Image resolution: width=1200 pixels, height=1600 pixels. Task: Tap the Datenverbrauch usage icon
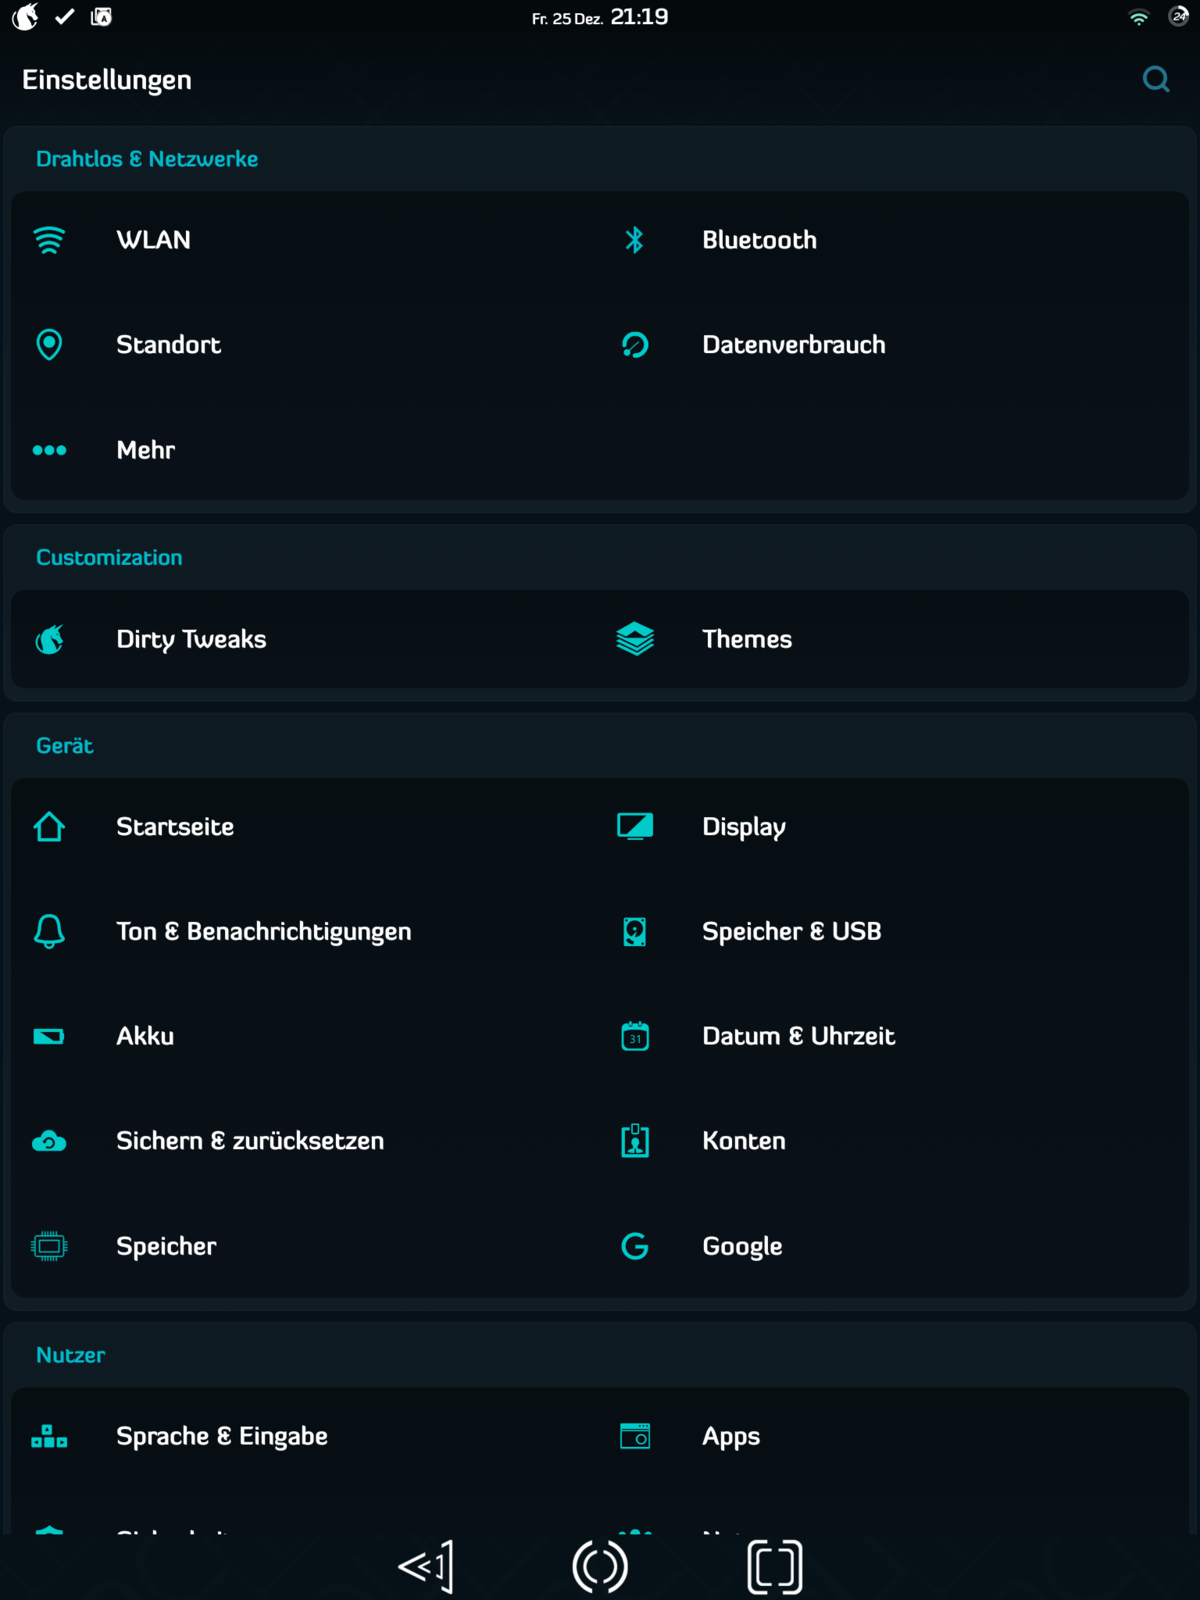(635, 345)
